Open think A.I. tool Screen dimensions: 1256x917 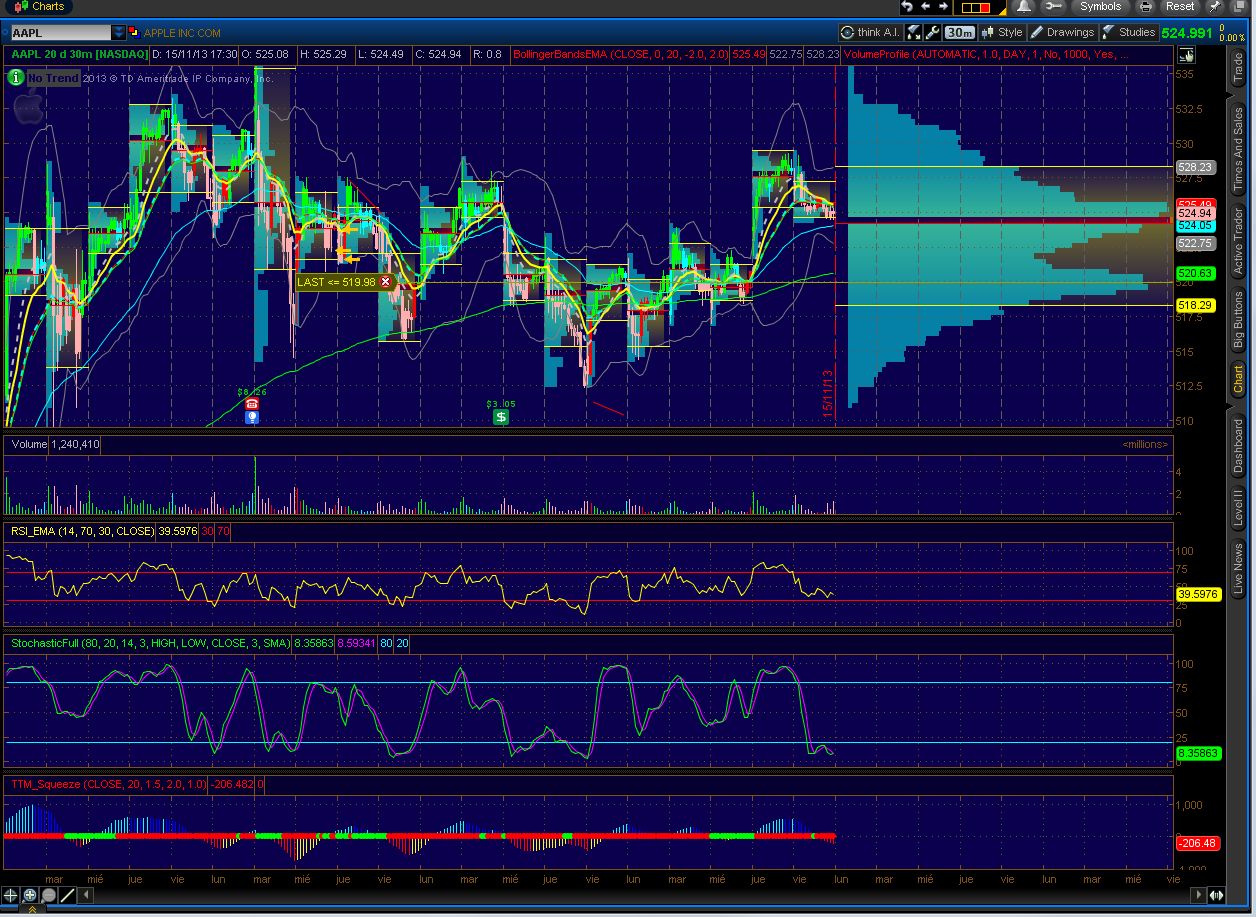click(x=871, y=32)
